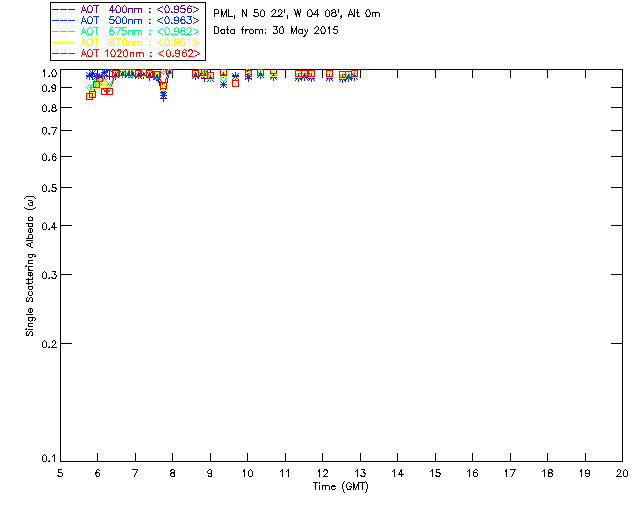Click the AOT 675nm legend entry

coord(127,31)
